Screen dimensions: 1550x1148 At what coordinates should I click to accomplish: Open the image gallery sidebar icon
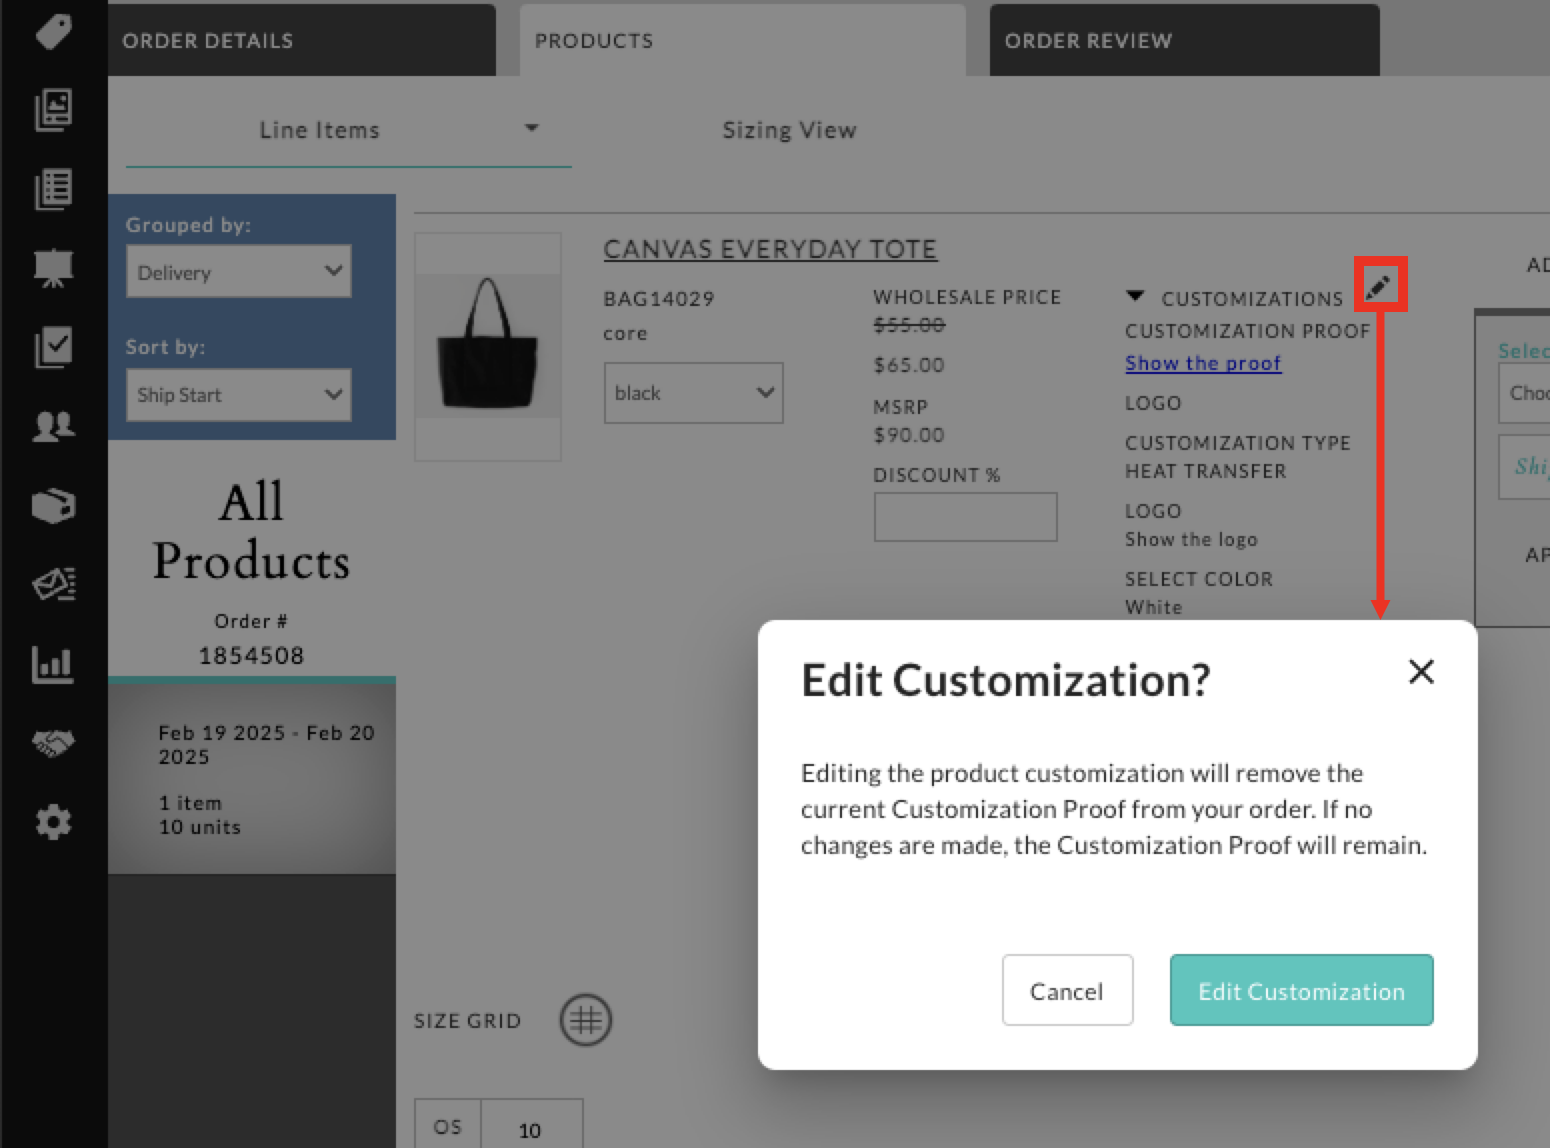pyautogui.click(x=53, y=109)
